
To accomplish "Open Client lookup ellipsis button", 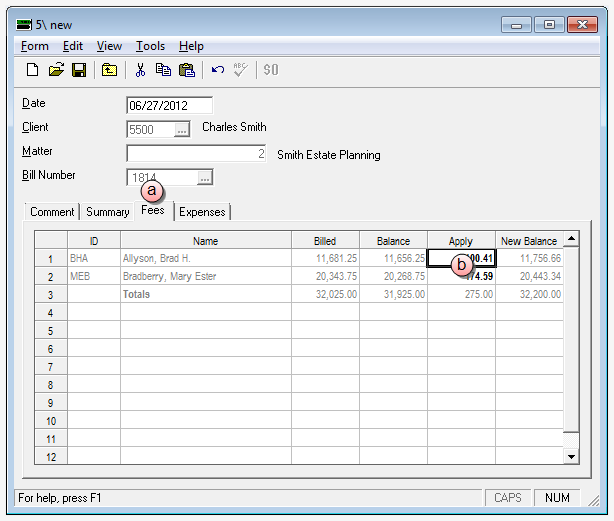I will (181, 130).
